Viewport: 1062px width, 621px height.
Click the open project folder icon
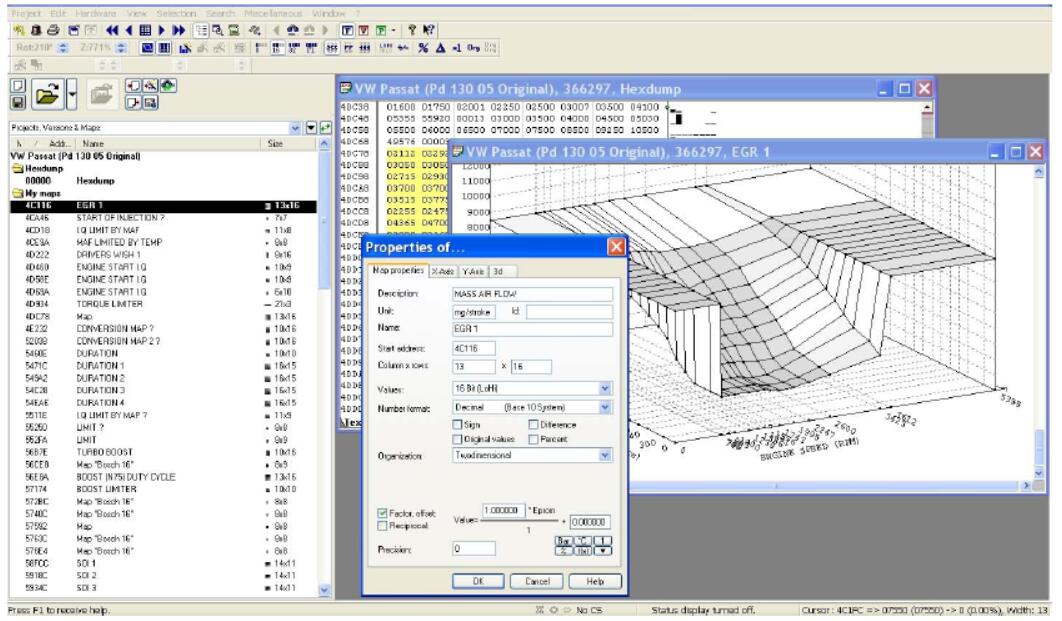(46, 95)
